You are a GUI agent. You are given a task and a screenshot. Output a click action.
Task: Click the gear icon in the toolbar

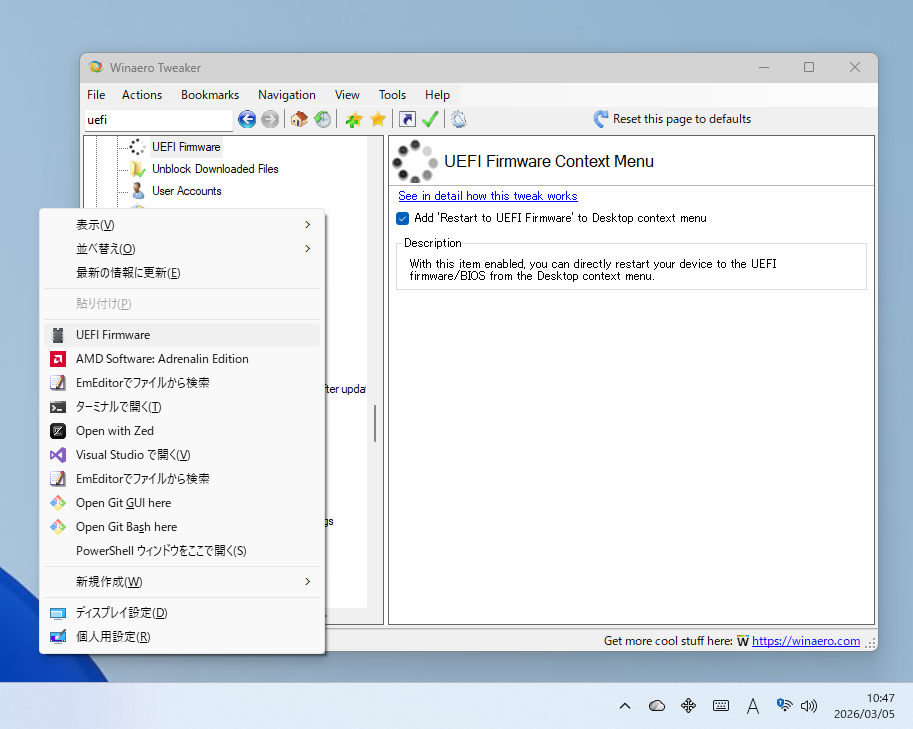[457, 119]
